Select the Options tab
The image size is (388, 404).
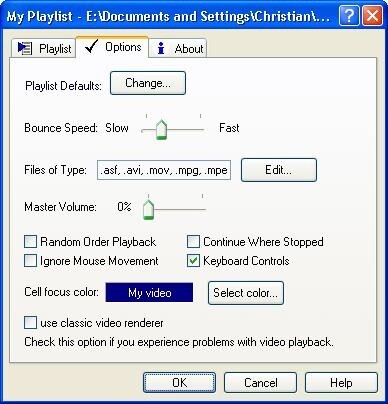coord(112,47)
